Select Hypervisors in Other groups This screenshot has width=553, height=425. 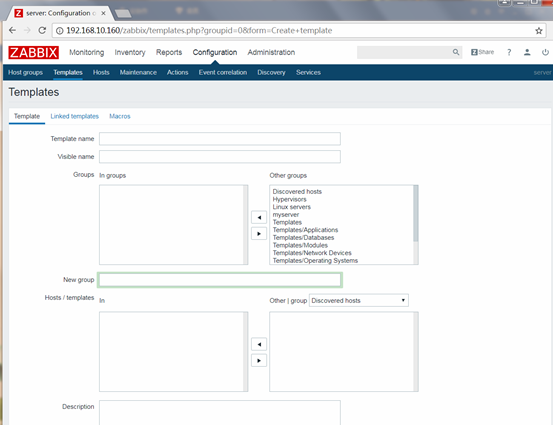(289, 199)
